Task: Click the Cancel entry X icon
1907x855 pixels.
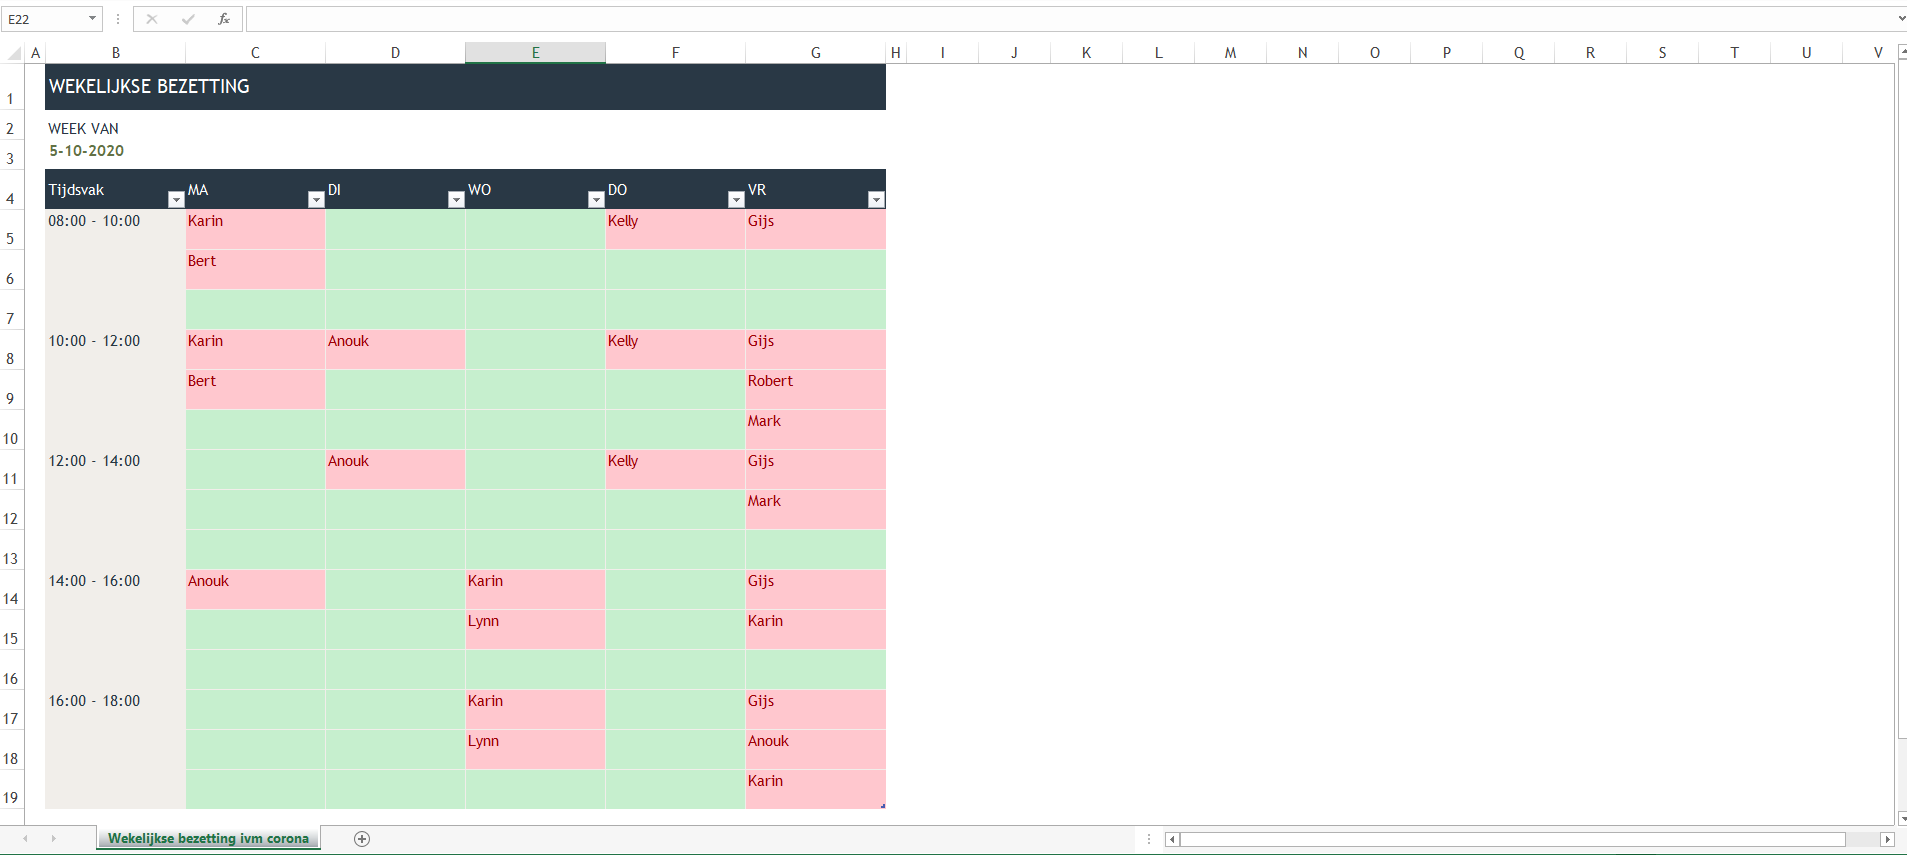Action: pyautogui.click(x=152, y=19)
